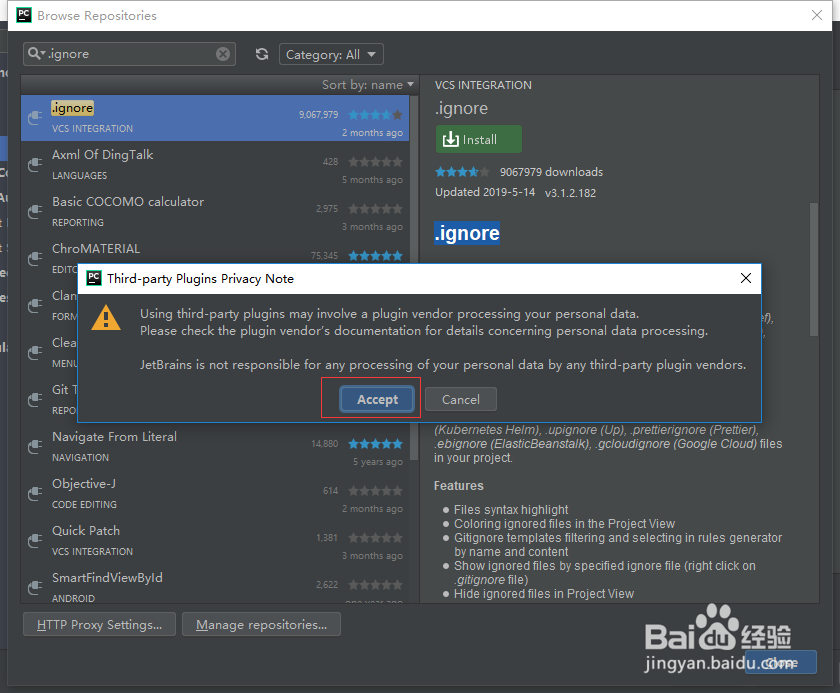
Task: Click the Features heading
Action: point(459,486)
